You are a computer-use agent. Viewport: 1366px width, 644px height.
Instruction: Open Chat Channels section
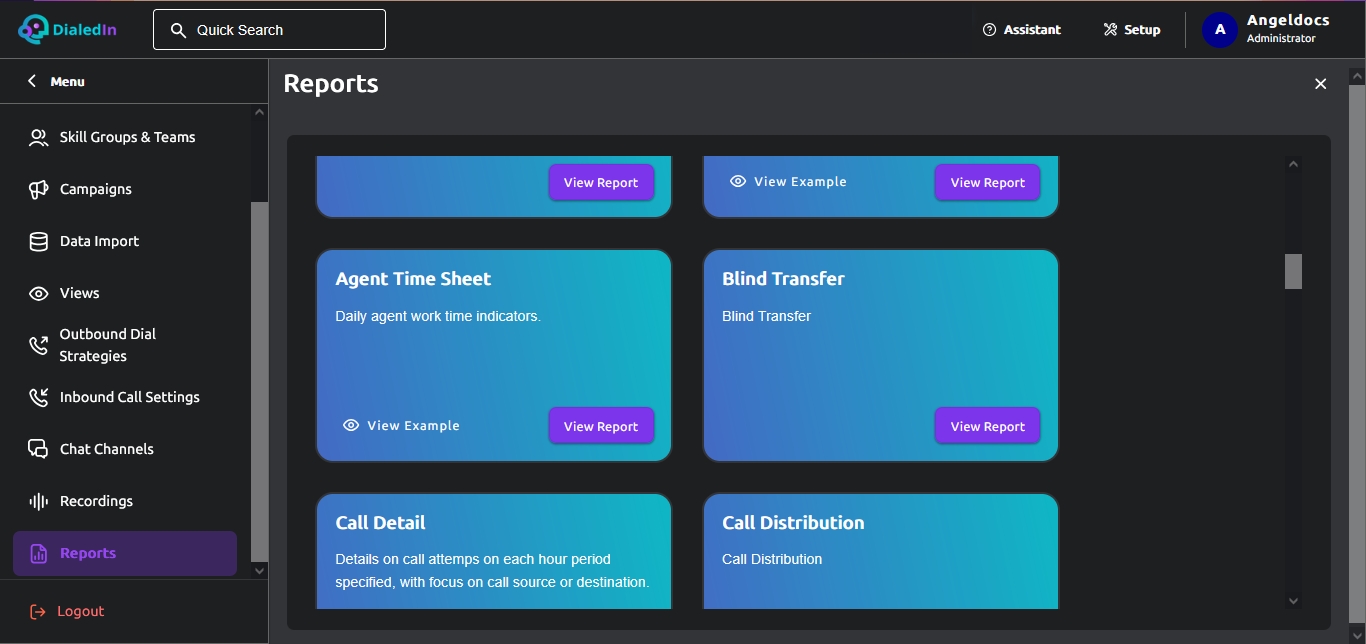click(125, 449)
